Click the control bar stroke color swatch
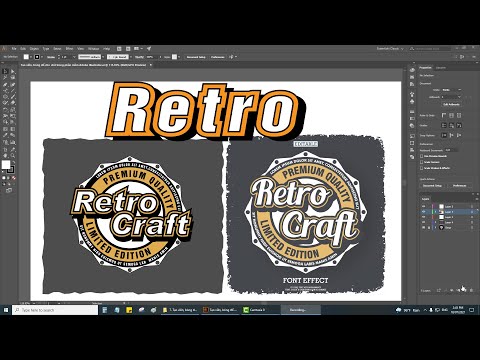 click(37, 57)
